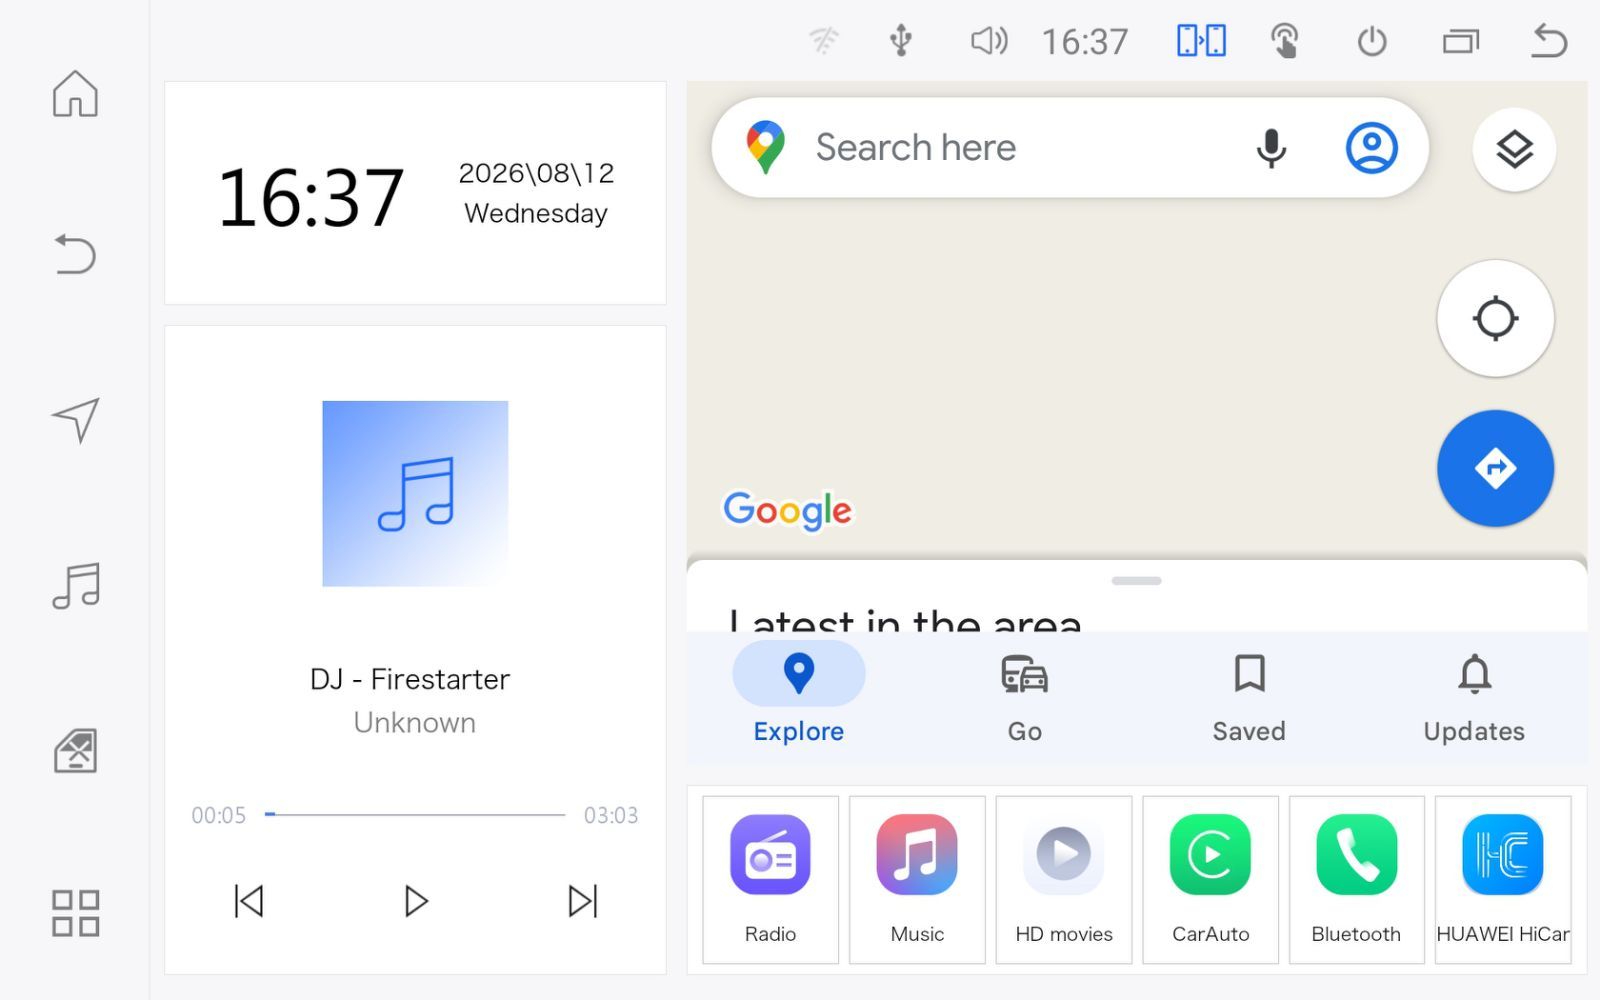Launch HD movies player

[x=1064, y=880]
